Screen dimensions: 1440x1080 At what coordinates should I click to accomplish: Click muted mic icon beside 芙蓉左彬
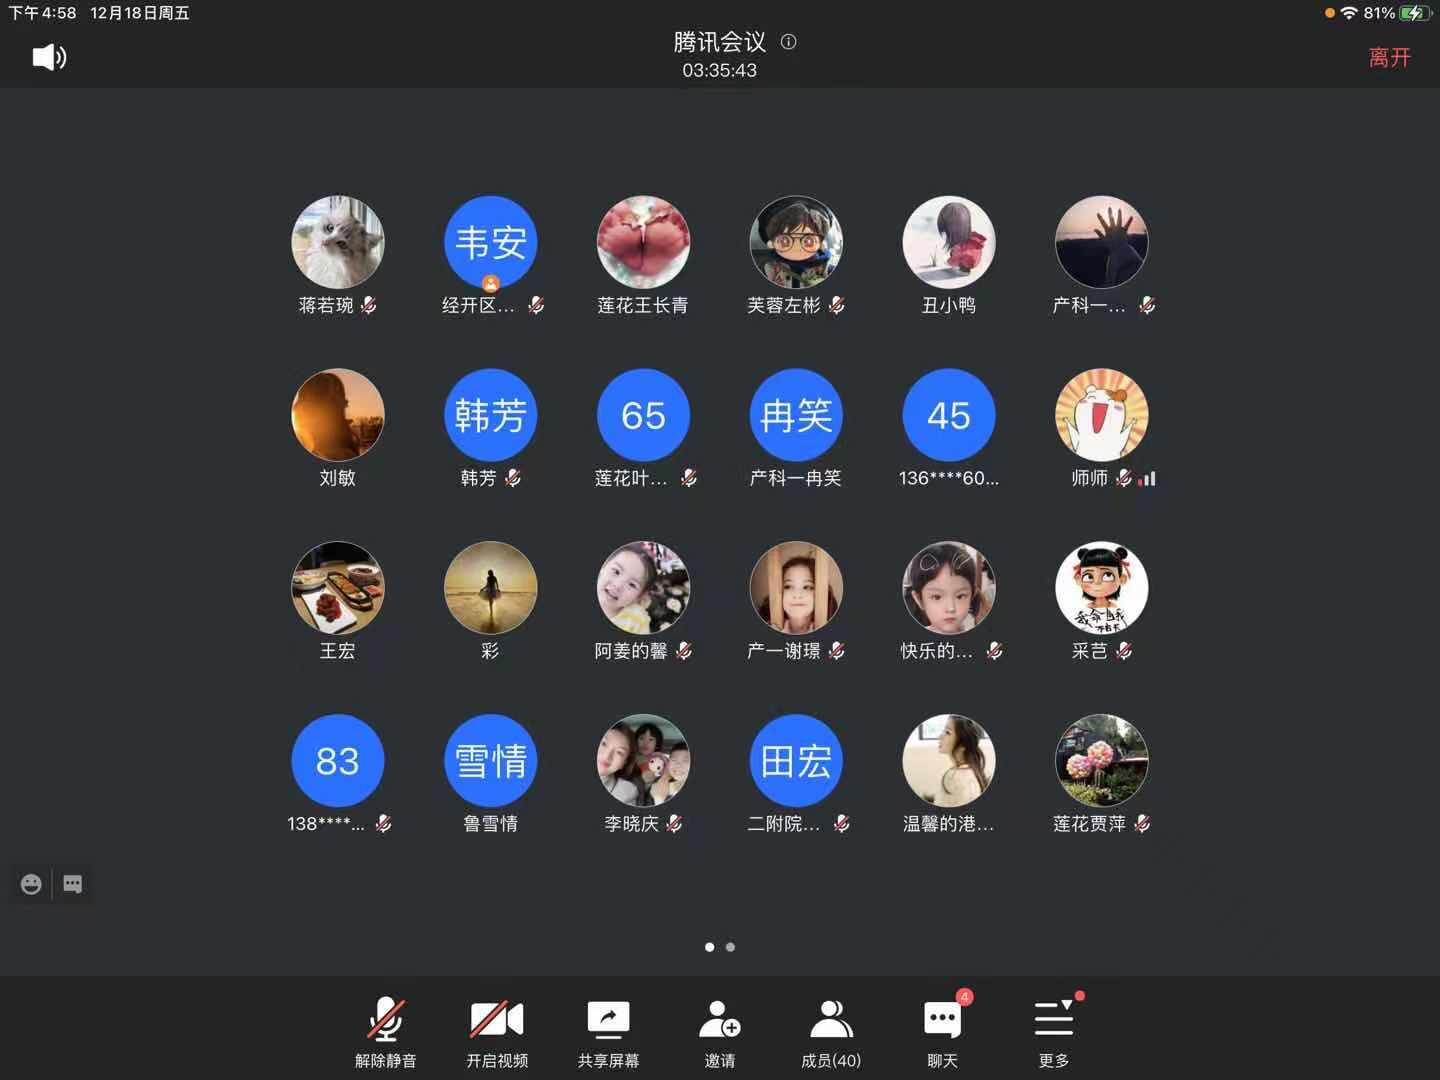point(837,305)
